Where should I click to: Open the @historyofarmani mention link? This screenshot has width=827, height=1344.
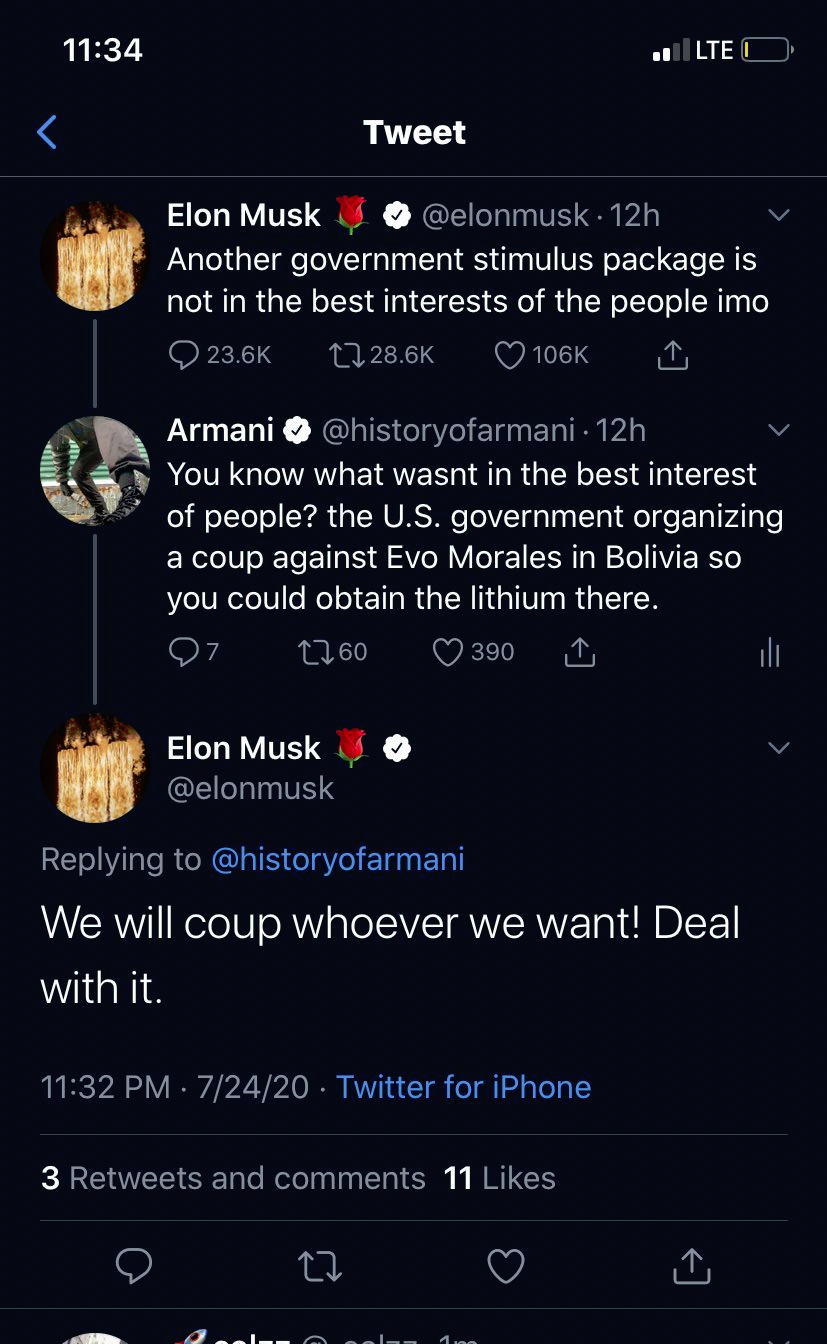338,859
